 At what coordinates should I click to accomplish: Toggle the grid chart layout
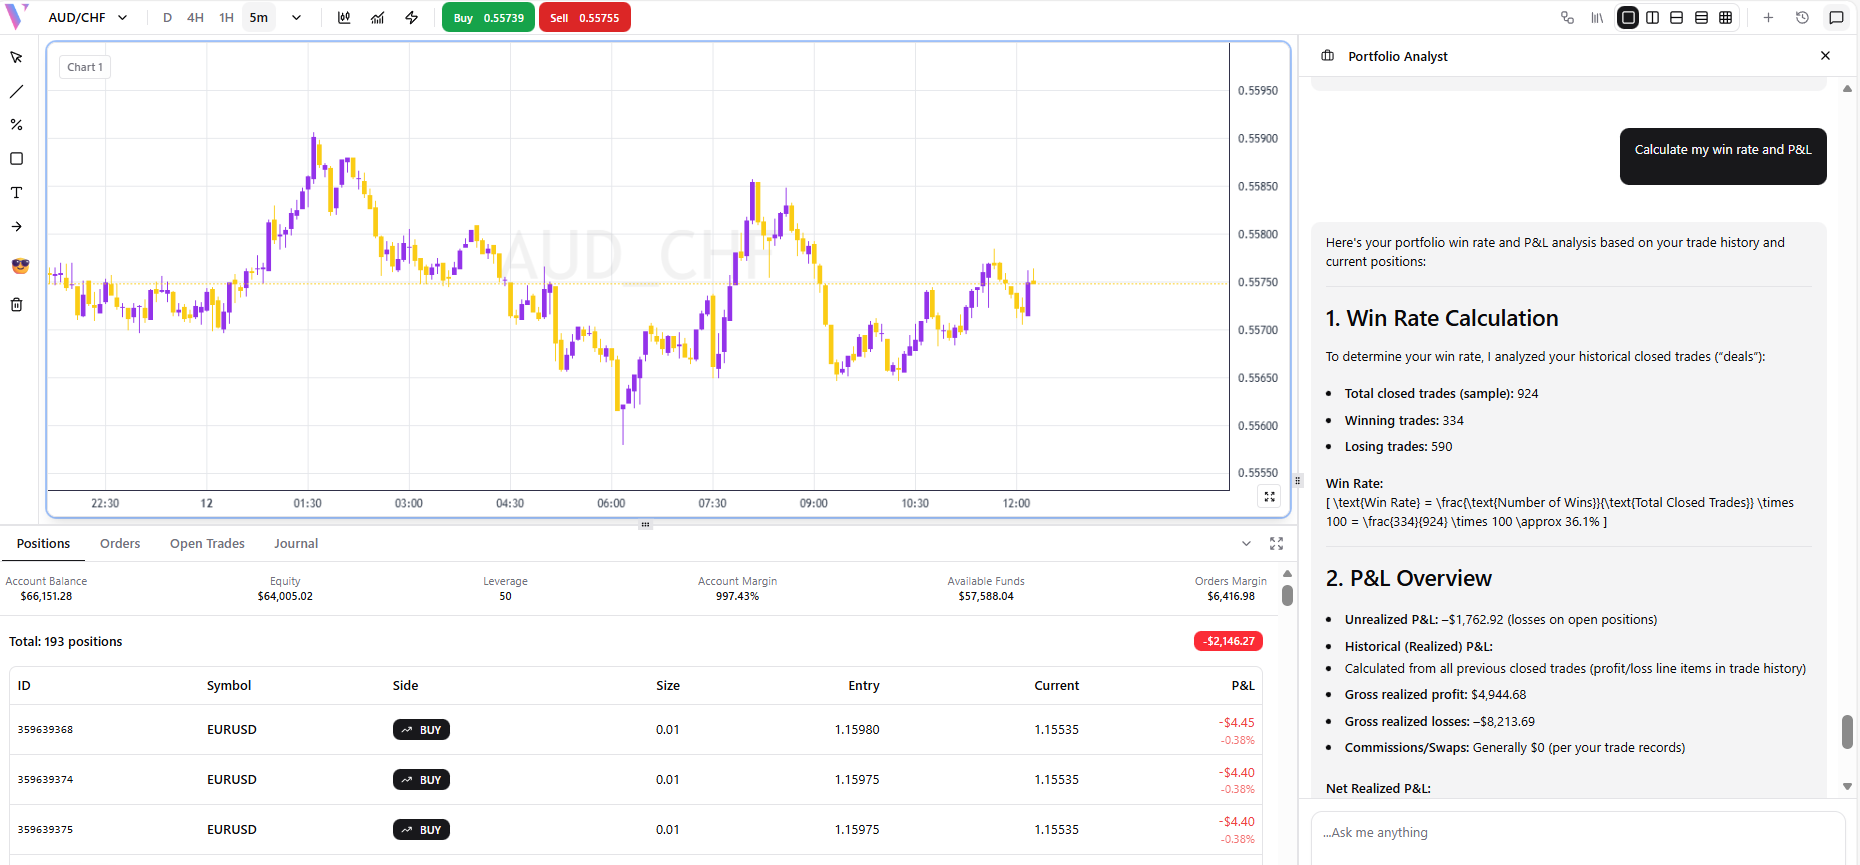(1726, 18)
